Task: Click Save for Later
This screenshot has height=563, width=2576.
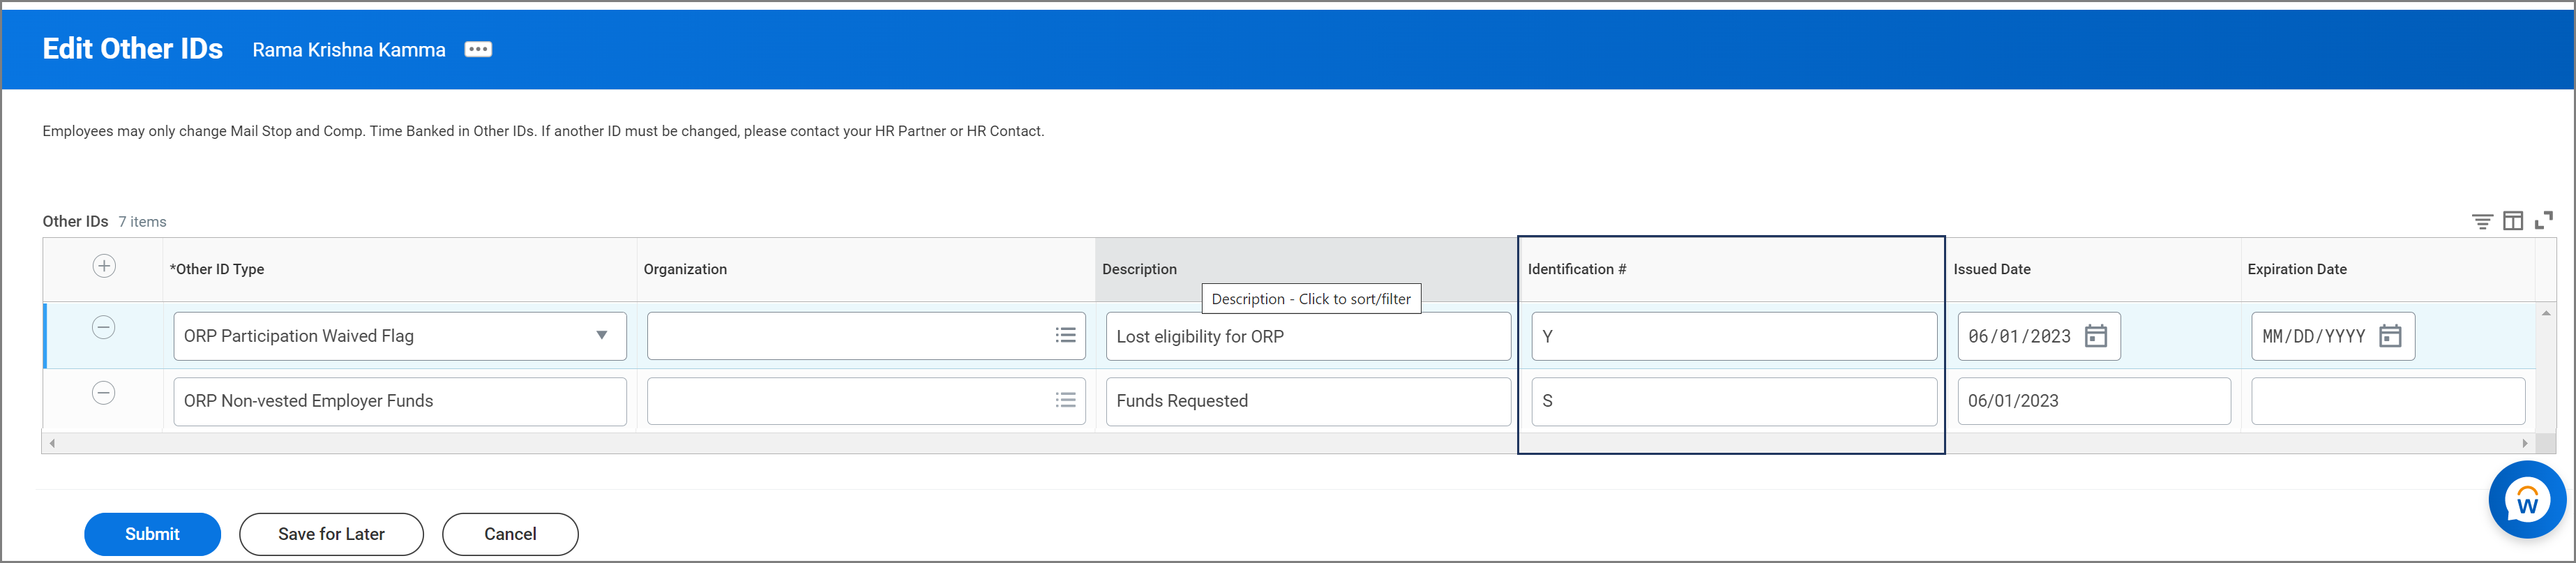Action: pyautogui.click(x=331, y=534)
